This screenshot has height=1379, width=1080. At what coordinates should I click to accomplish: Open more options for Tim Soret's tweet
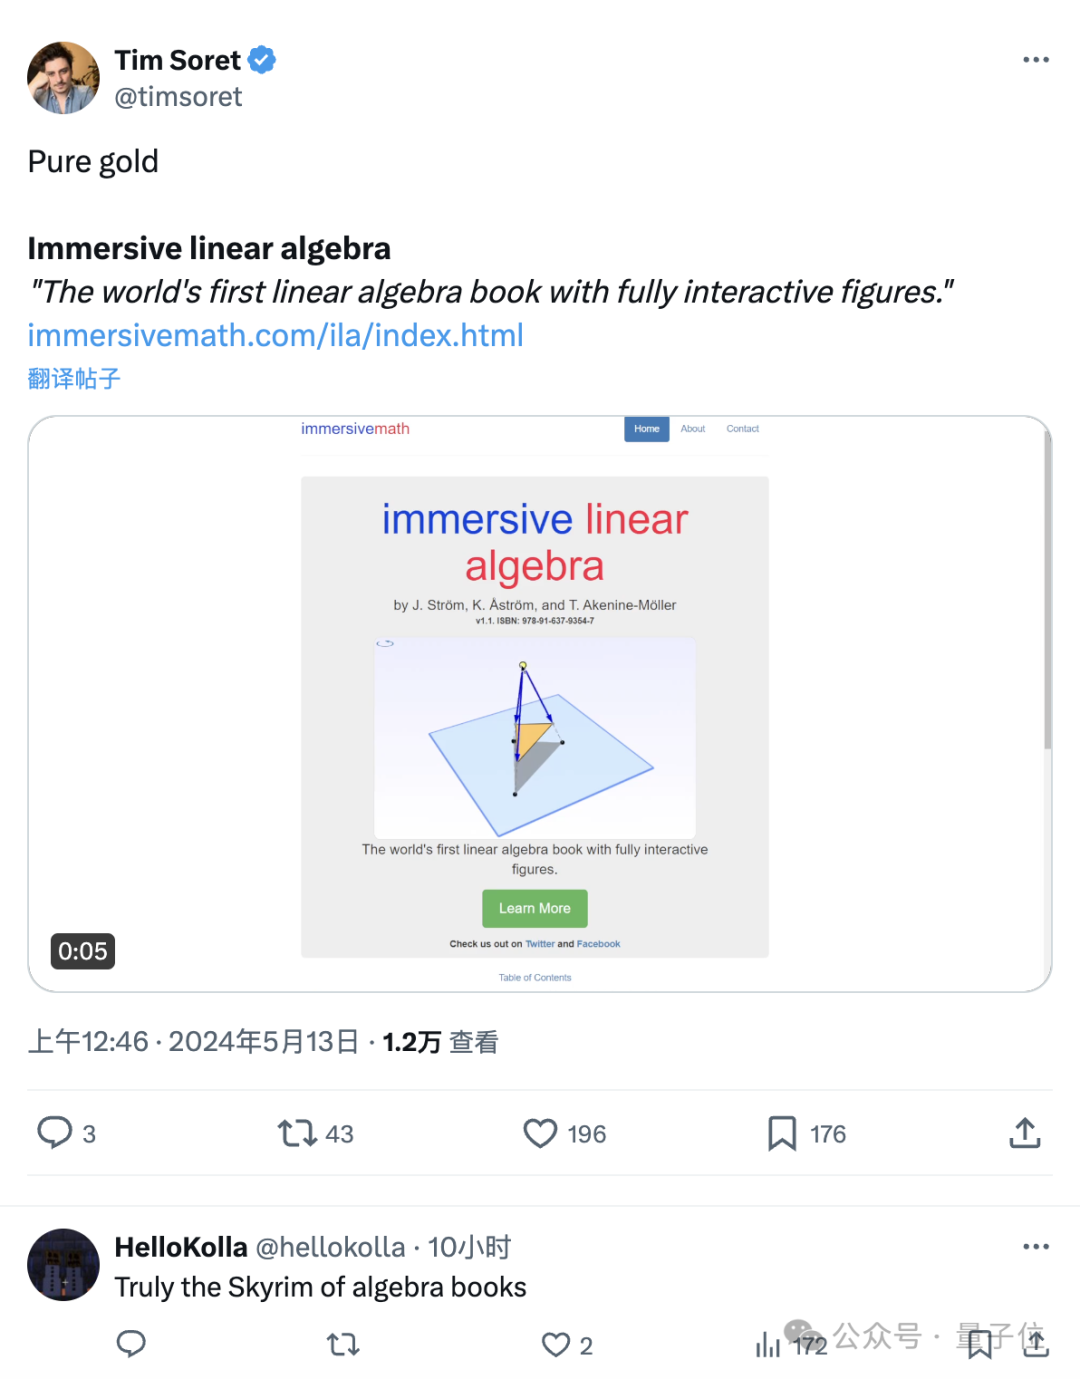point(1036,60)
